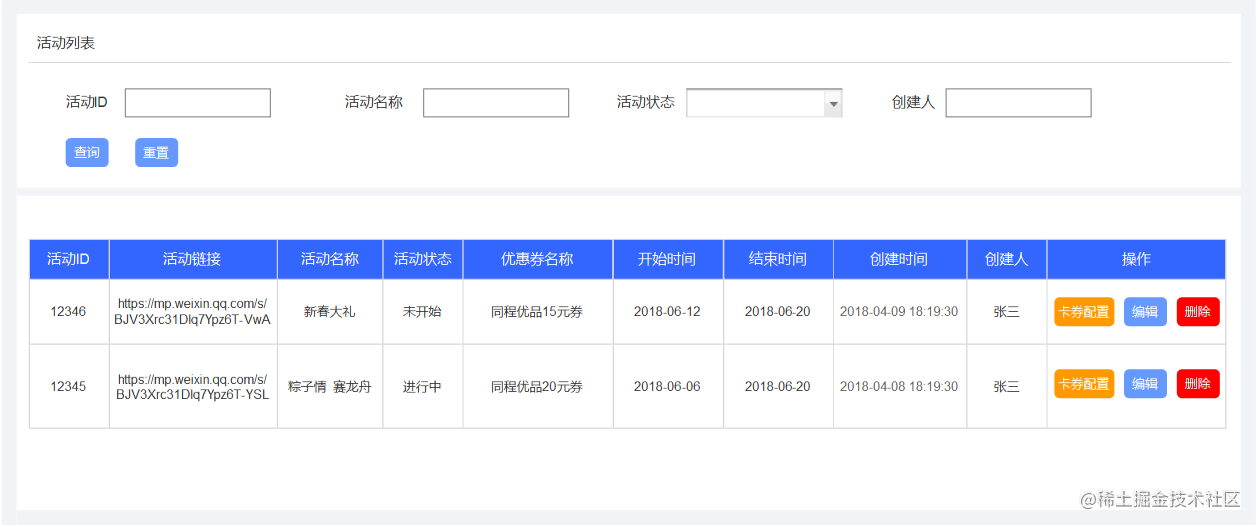Click the 重置 reset button
The height and width of the screenshot is (527, 1258).
[x=156, y=153]
